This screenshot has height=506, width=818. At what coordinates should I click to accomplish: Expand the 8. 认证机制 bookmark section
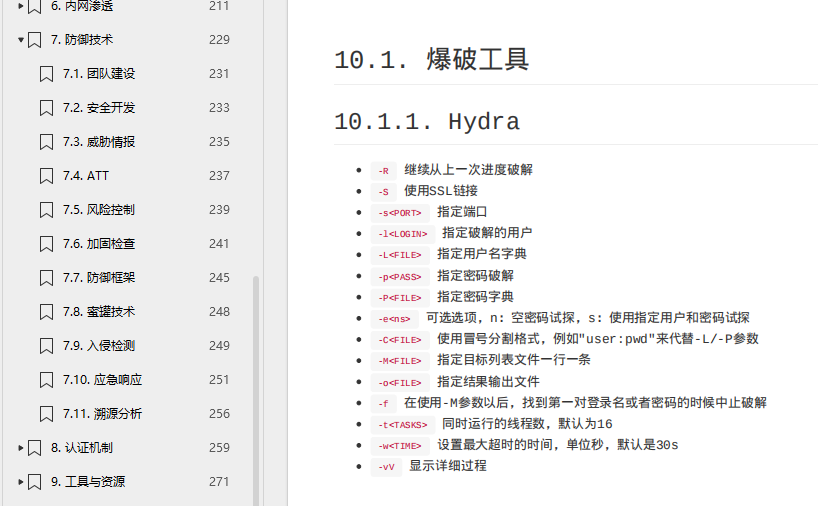[x=21, y=448]
